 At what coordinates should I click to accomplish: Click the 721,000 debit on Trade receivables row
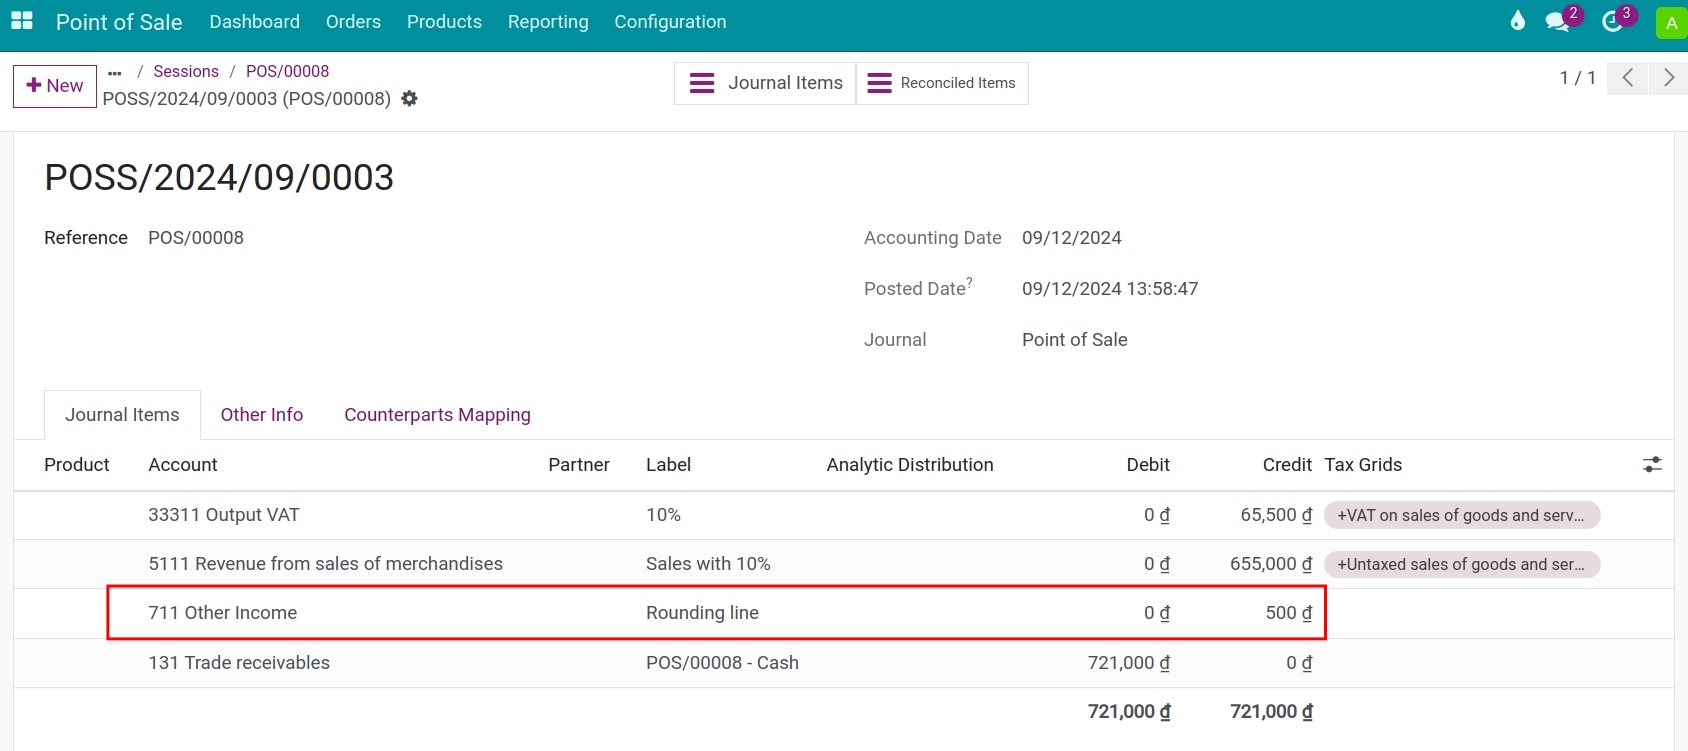click(x=1129, y=663)
